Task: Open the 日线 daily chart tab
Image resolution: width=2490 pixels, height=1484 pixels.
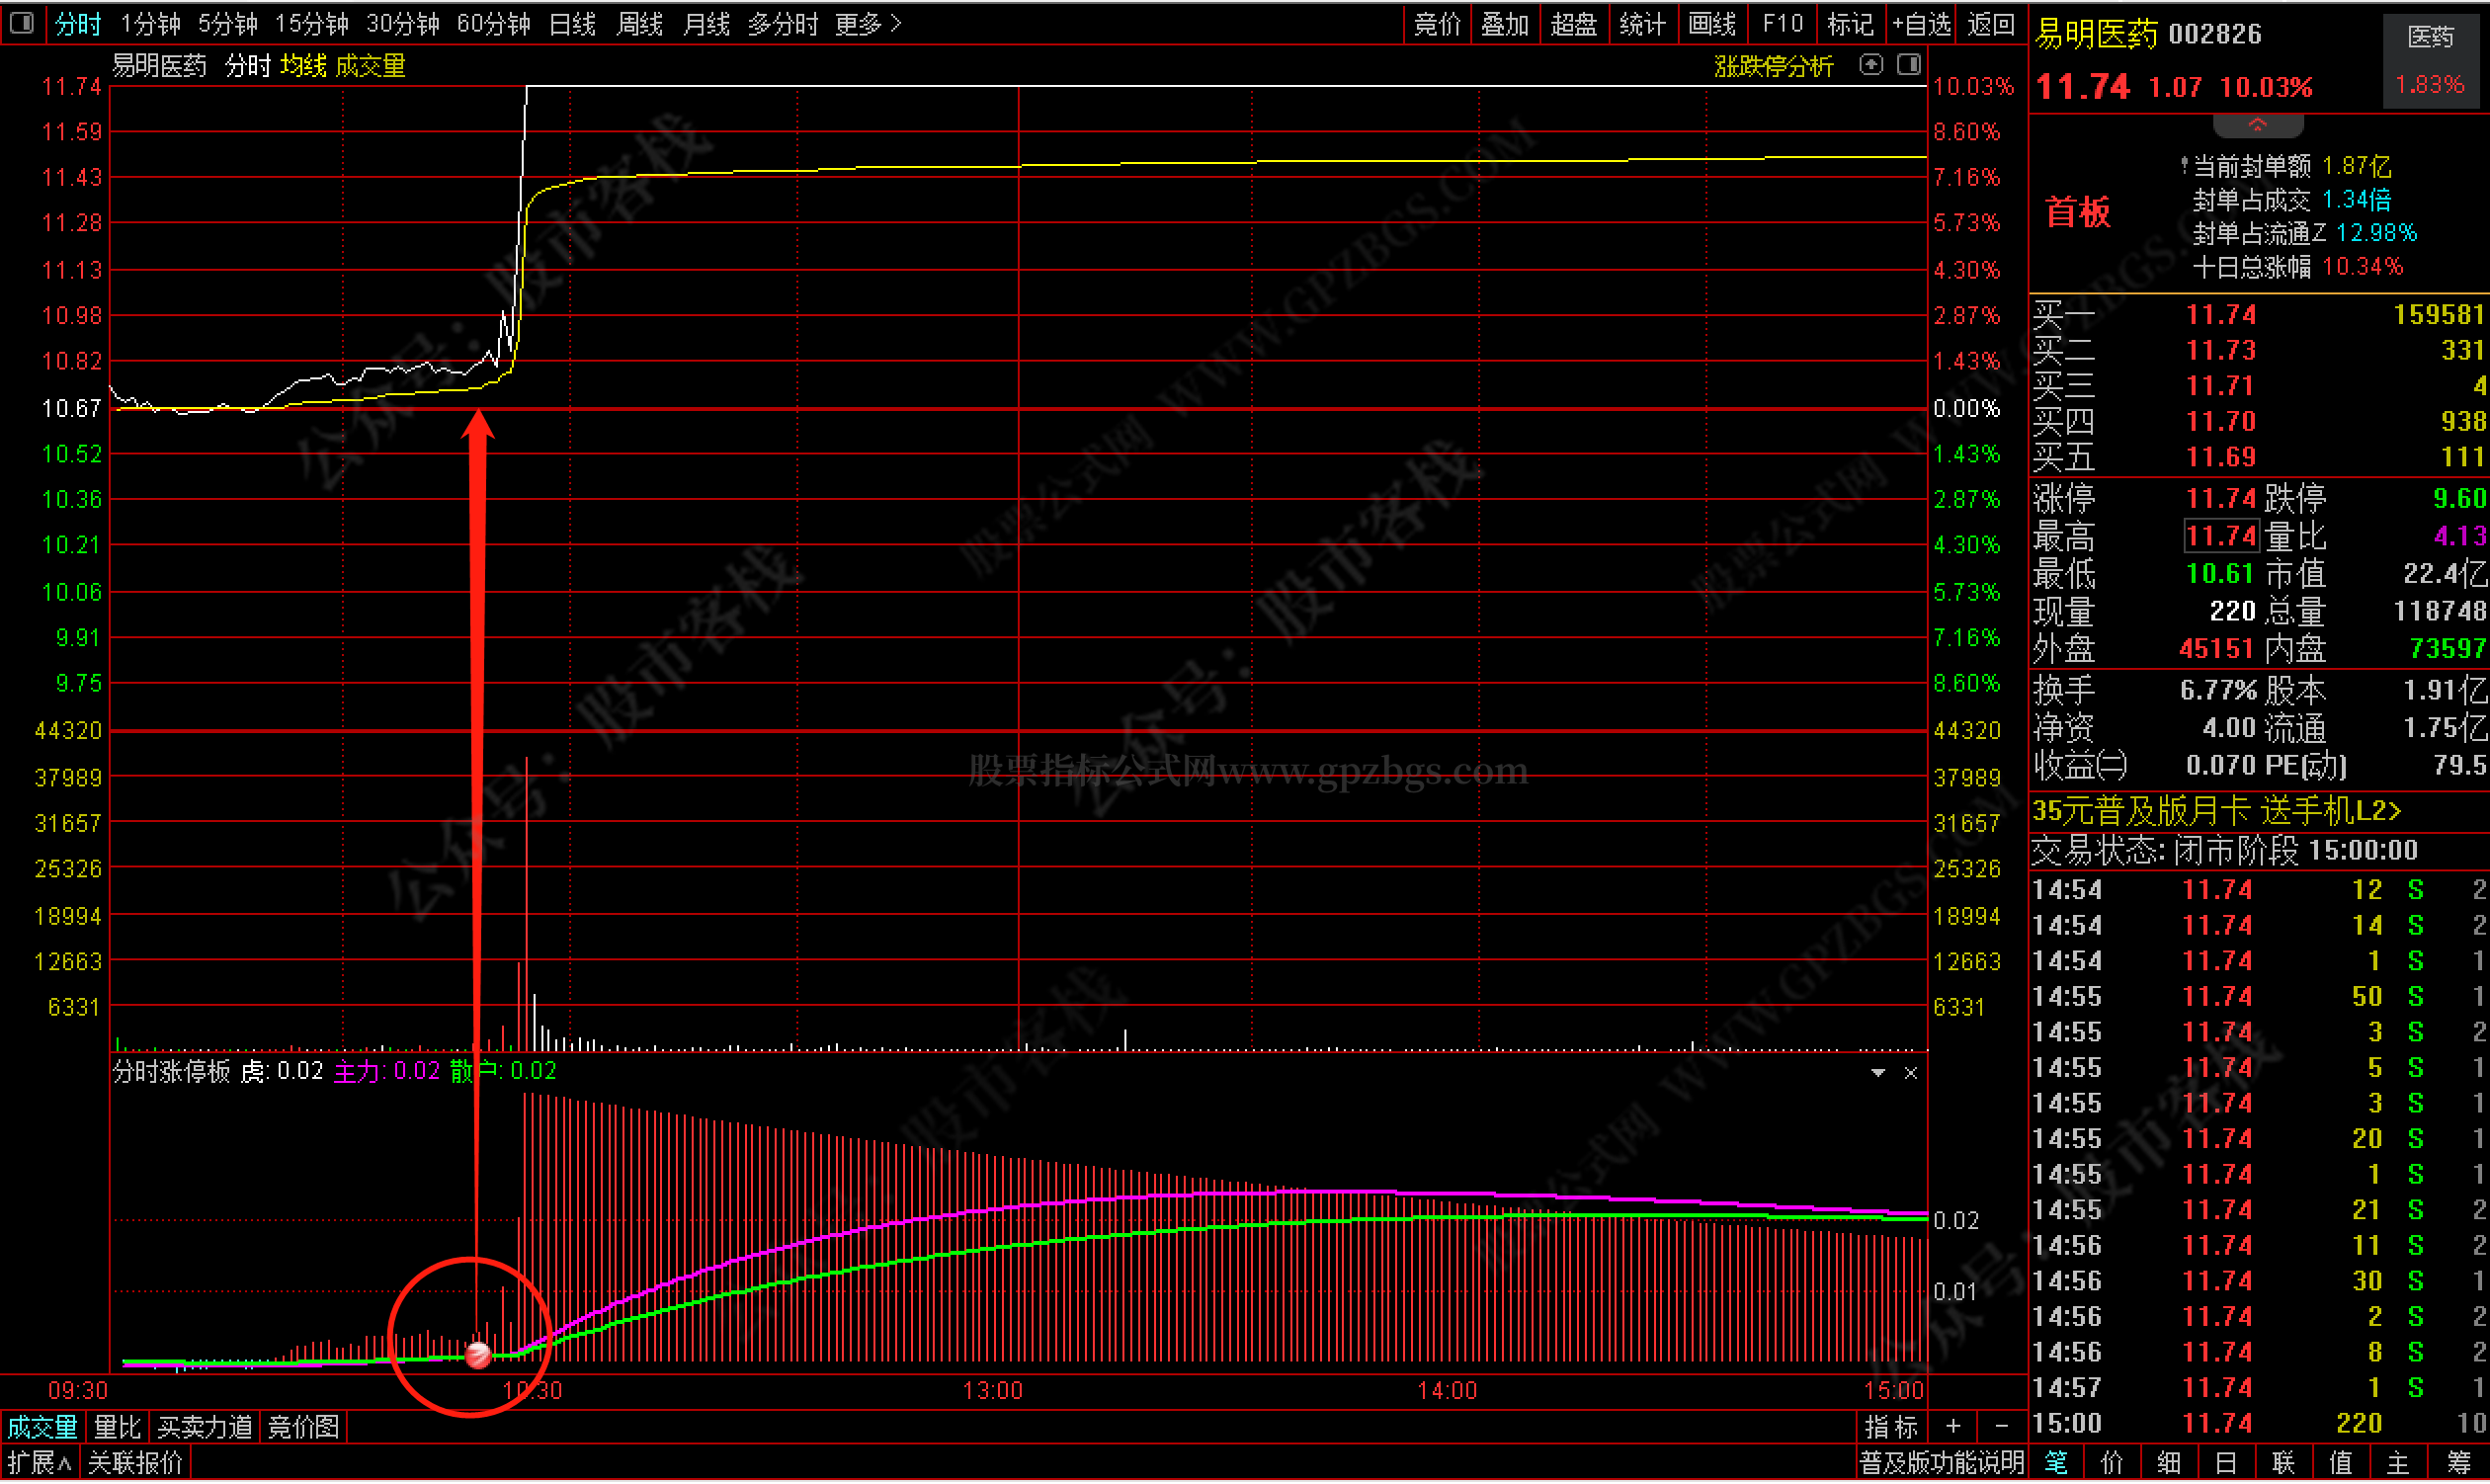Action: pyautogui.click(x=573, y=23)
